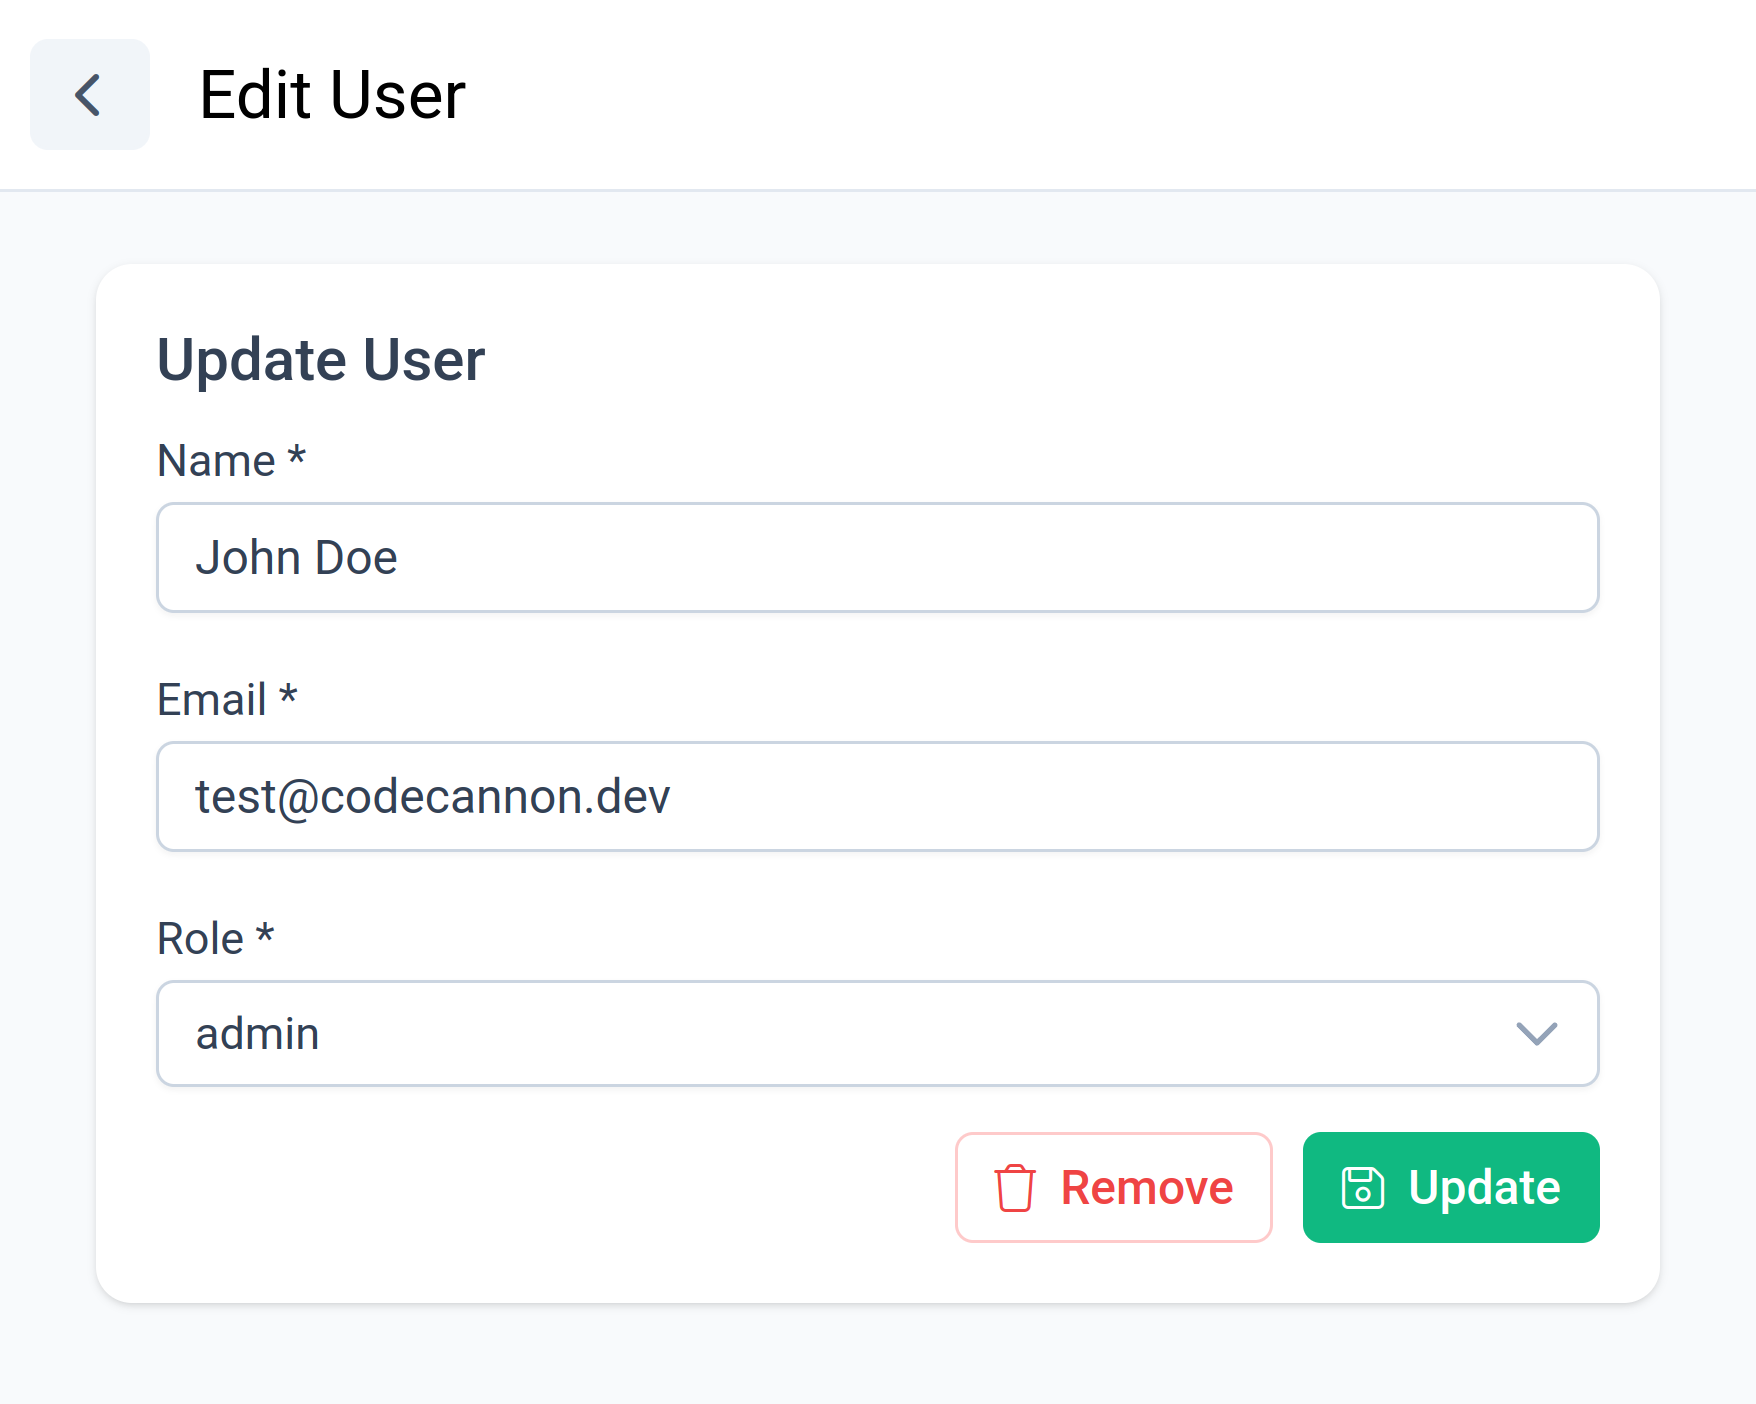Click the green Update button

coord(1451,1188)
